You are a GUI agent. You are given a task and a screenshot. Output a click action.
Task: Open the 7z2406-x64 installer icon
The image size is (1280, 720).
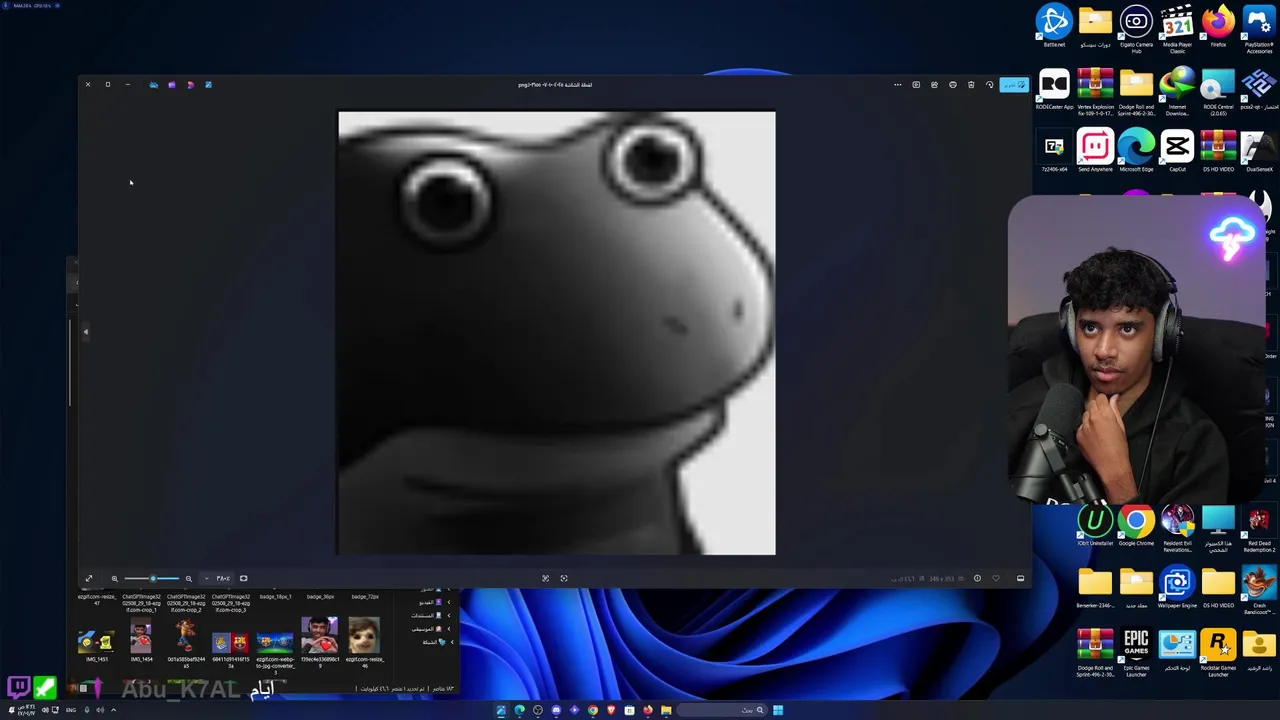[x=1054, y=151]
